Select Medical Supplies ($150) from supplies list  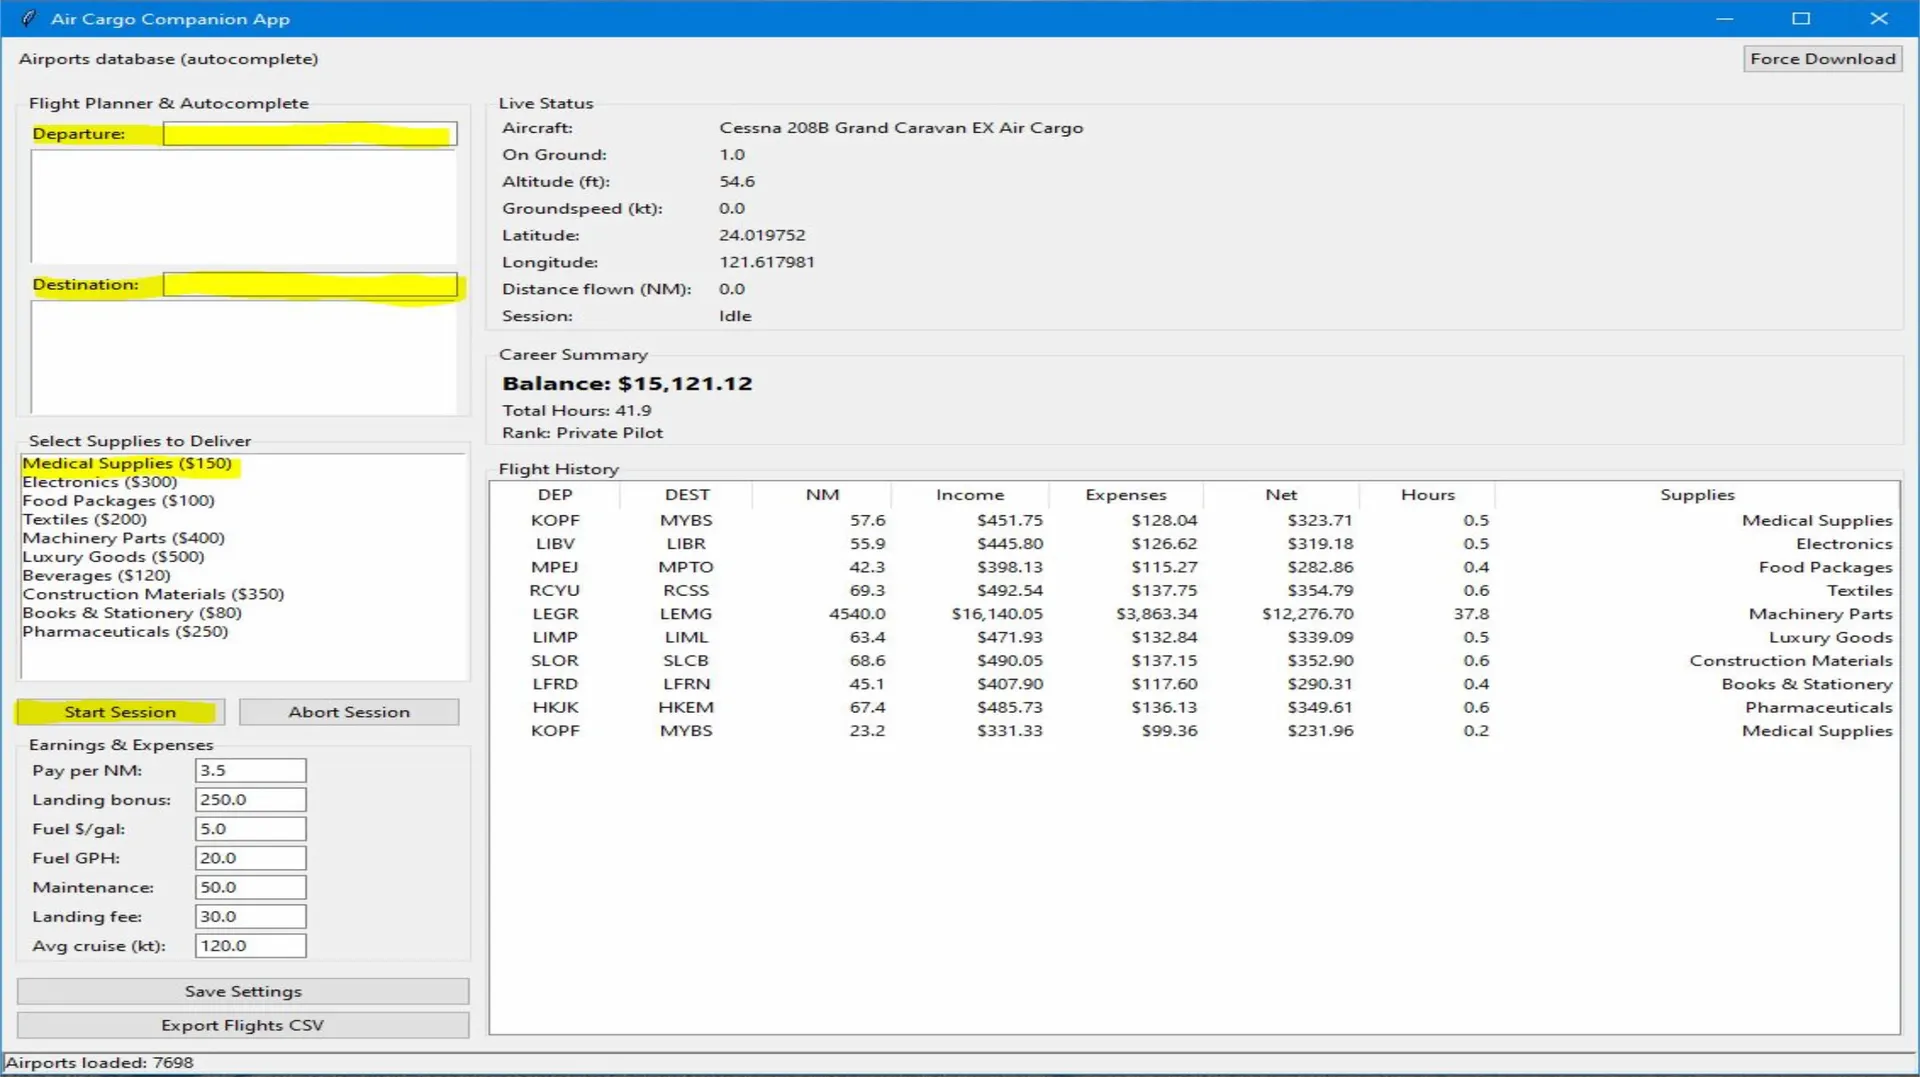click(127, 463)
